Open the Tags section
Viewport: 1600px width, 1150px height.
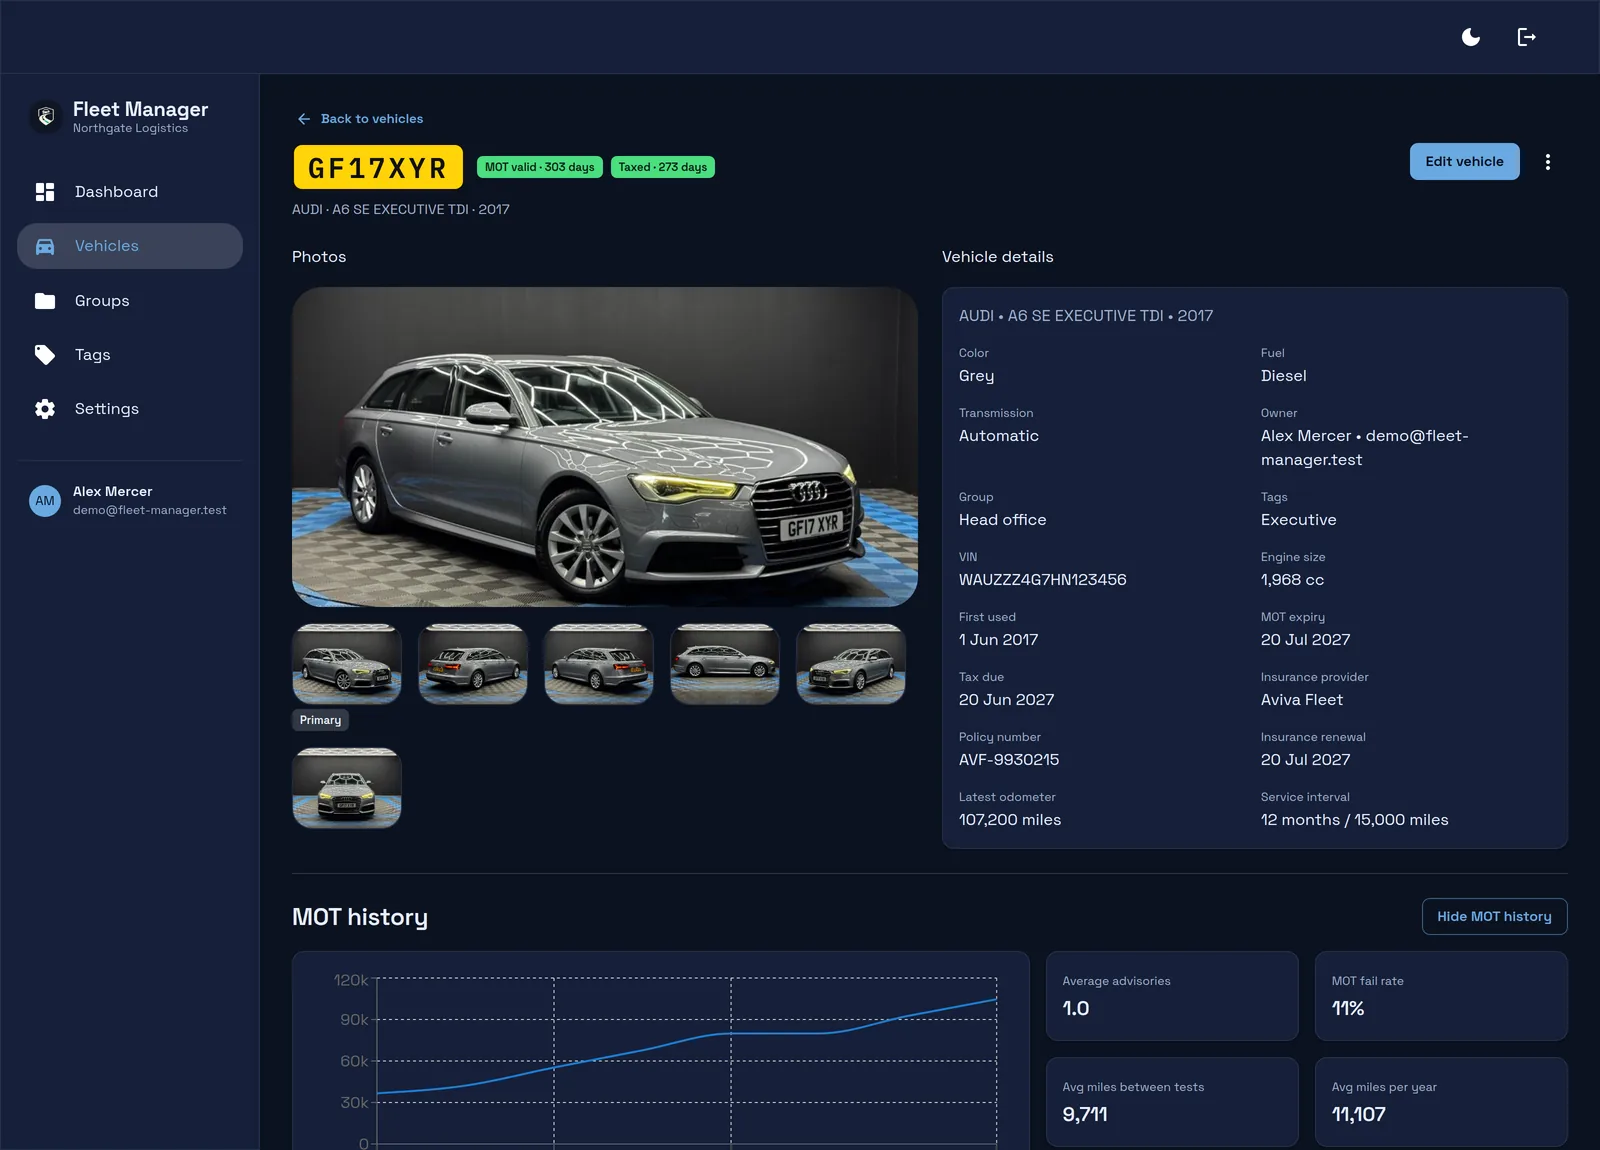tap(130, 354)
